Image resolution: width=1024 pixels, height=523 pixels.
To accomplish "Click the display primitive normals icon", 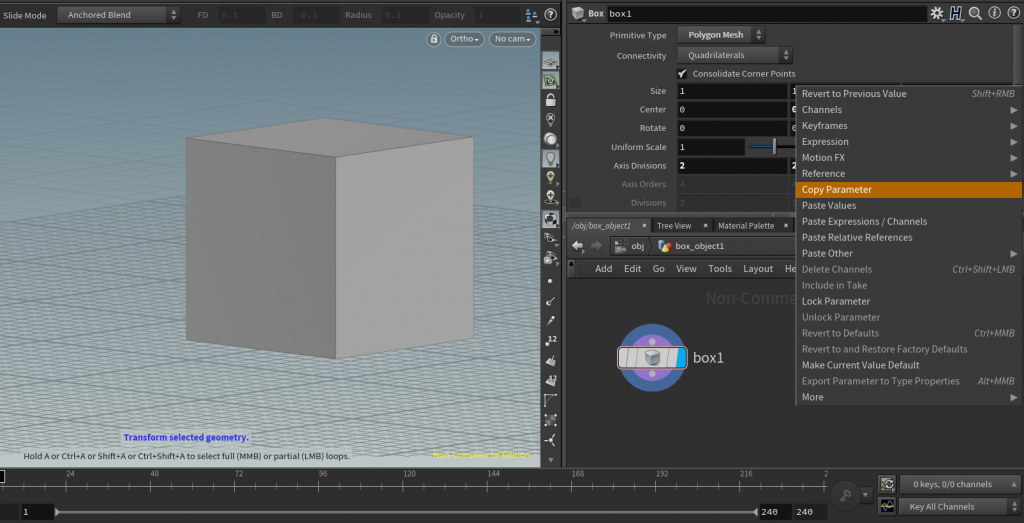I will [x=551, y=360].
